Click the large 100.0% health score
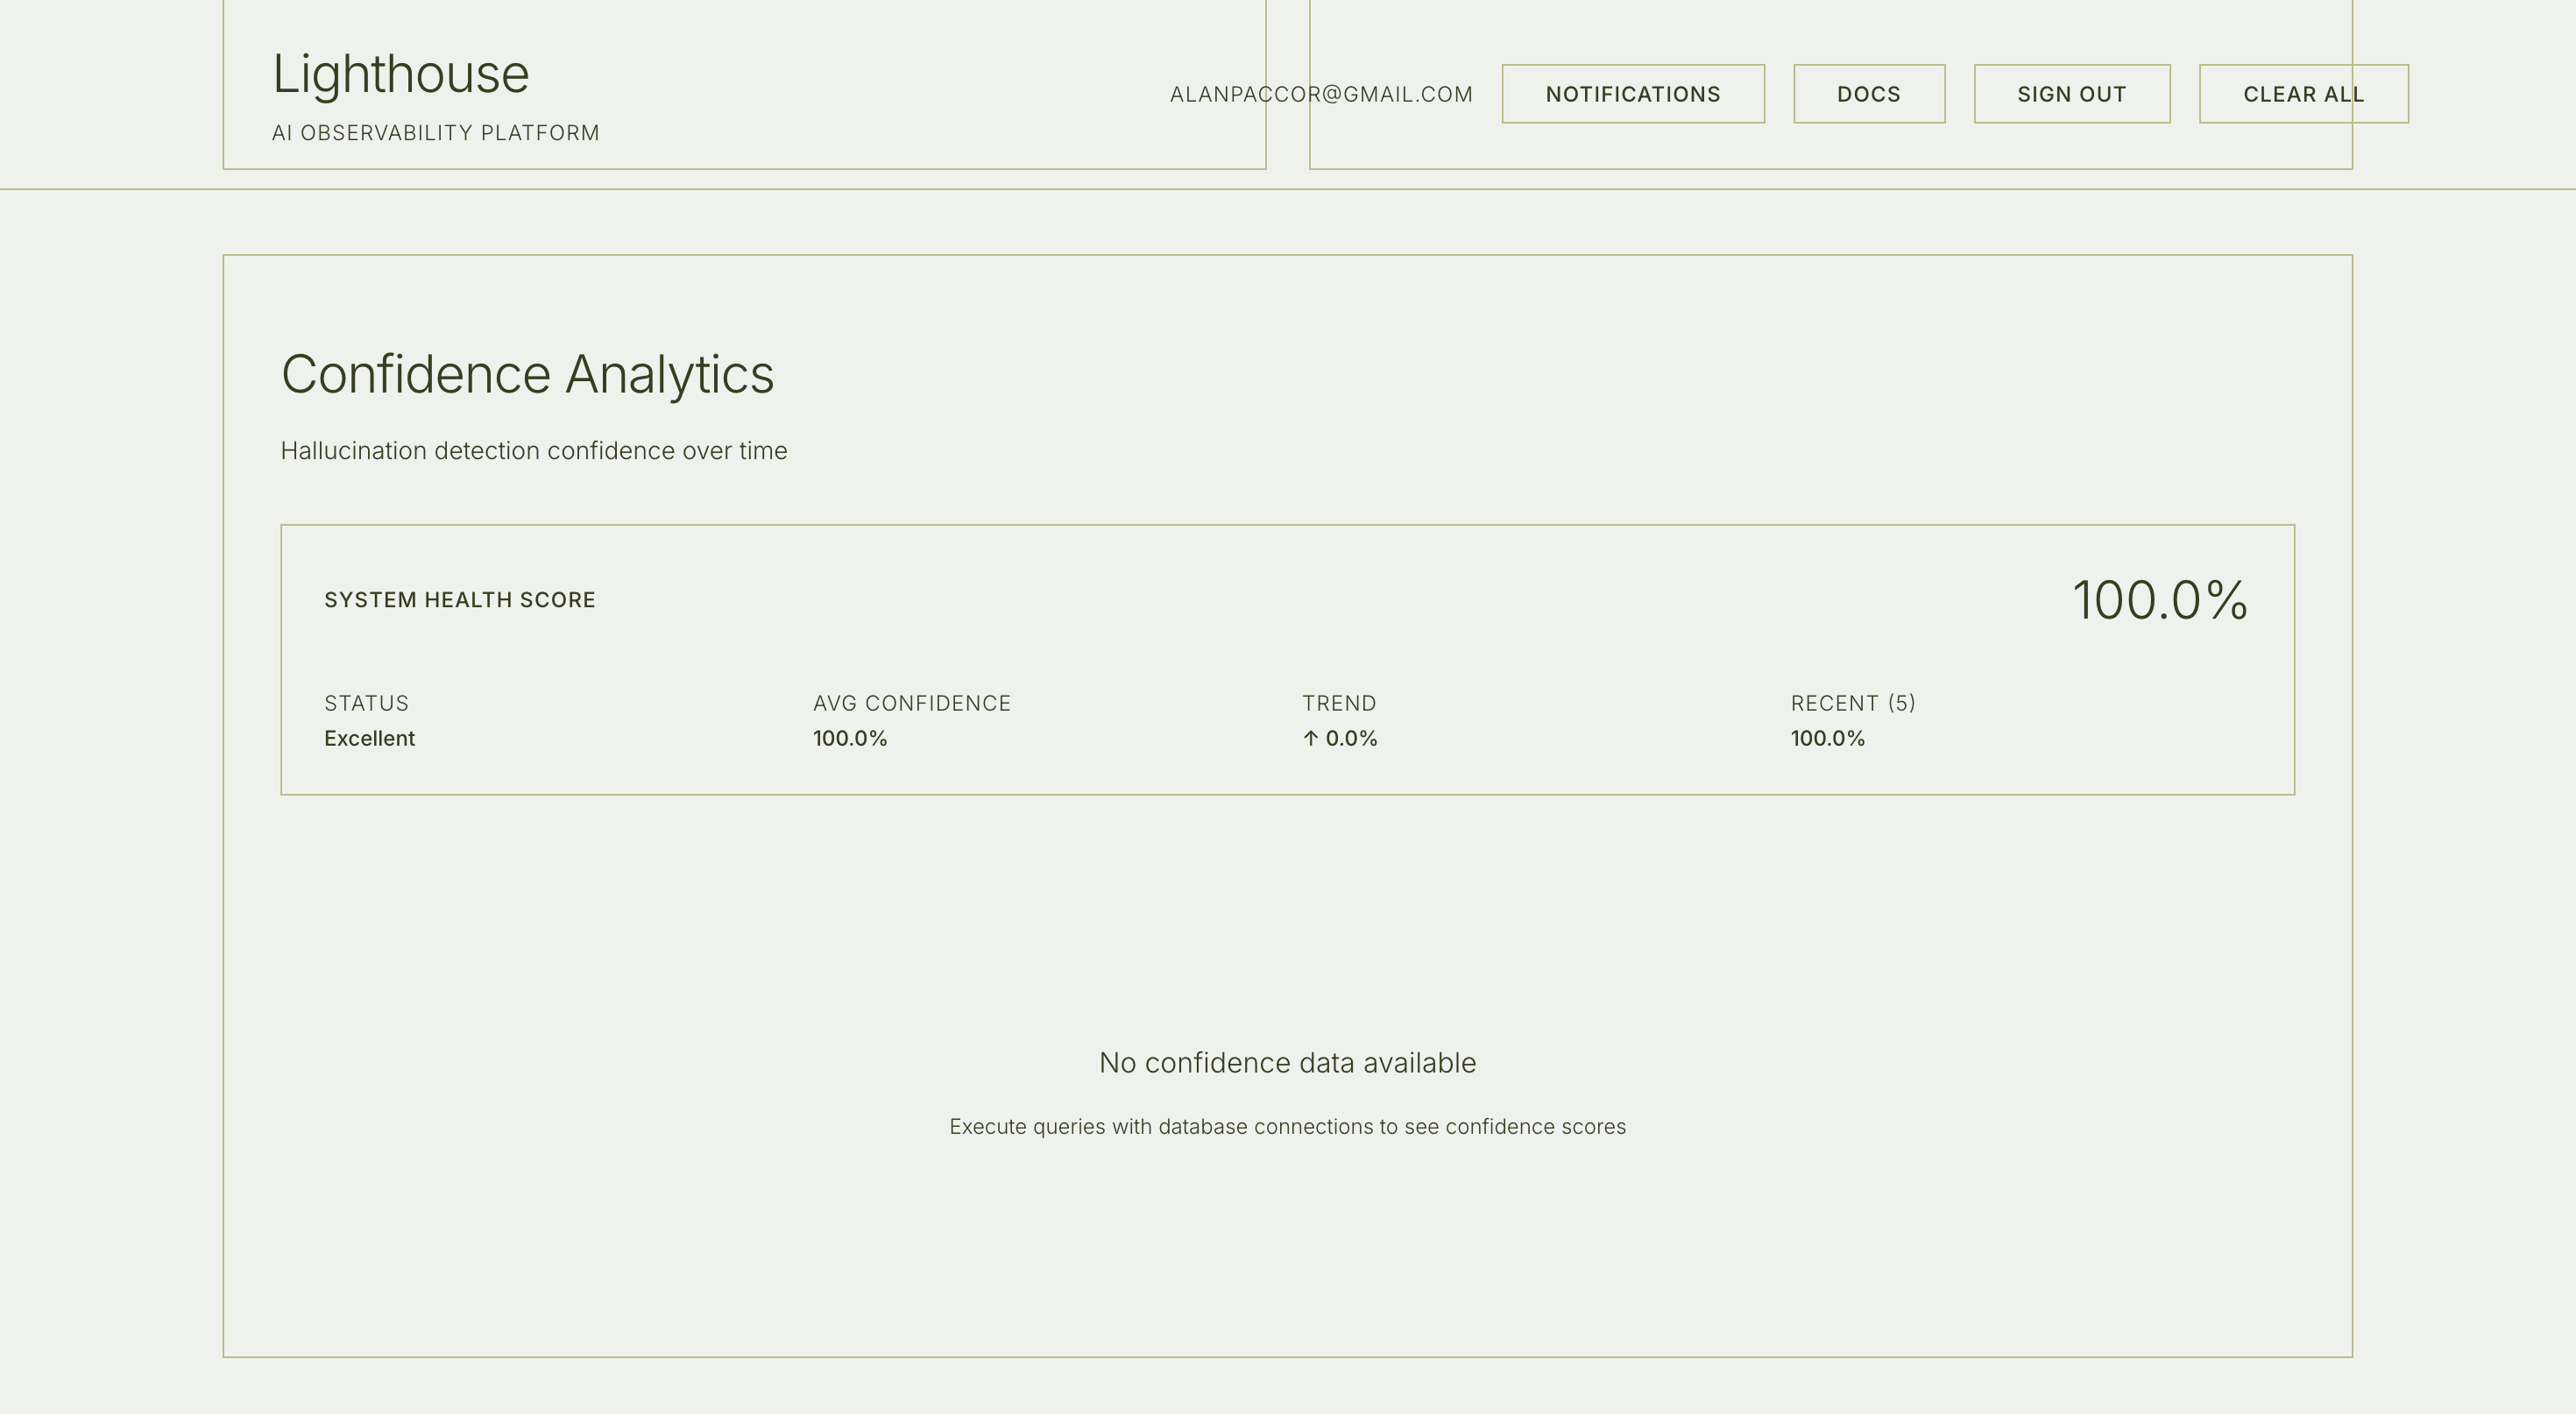The width and height of the screenshot is (2576, 1416). [2159, 600]
